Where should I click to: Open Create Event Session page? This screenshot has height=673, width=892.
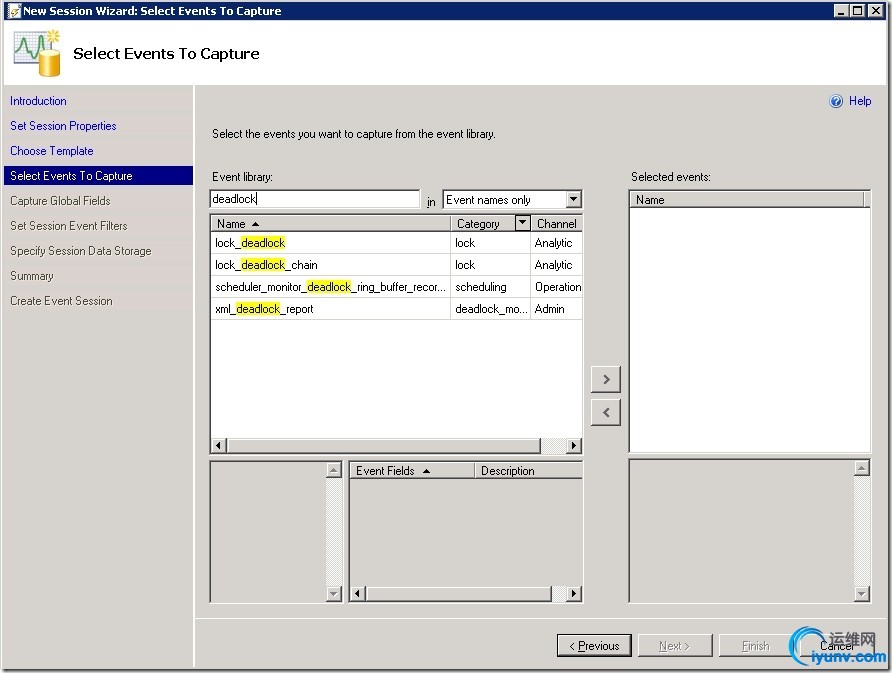pyautogui.click(x=61, y=301)
